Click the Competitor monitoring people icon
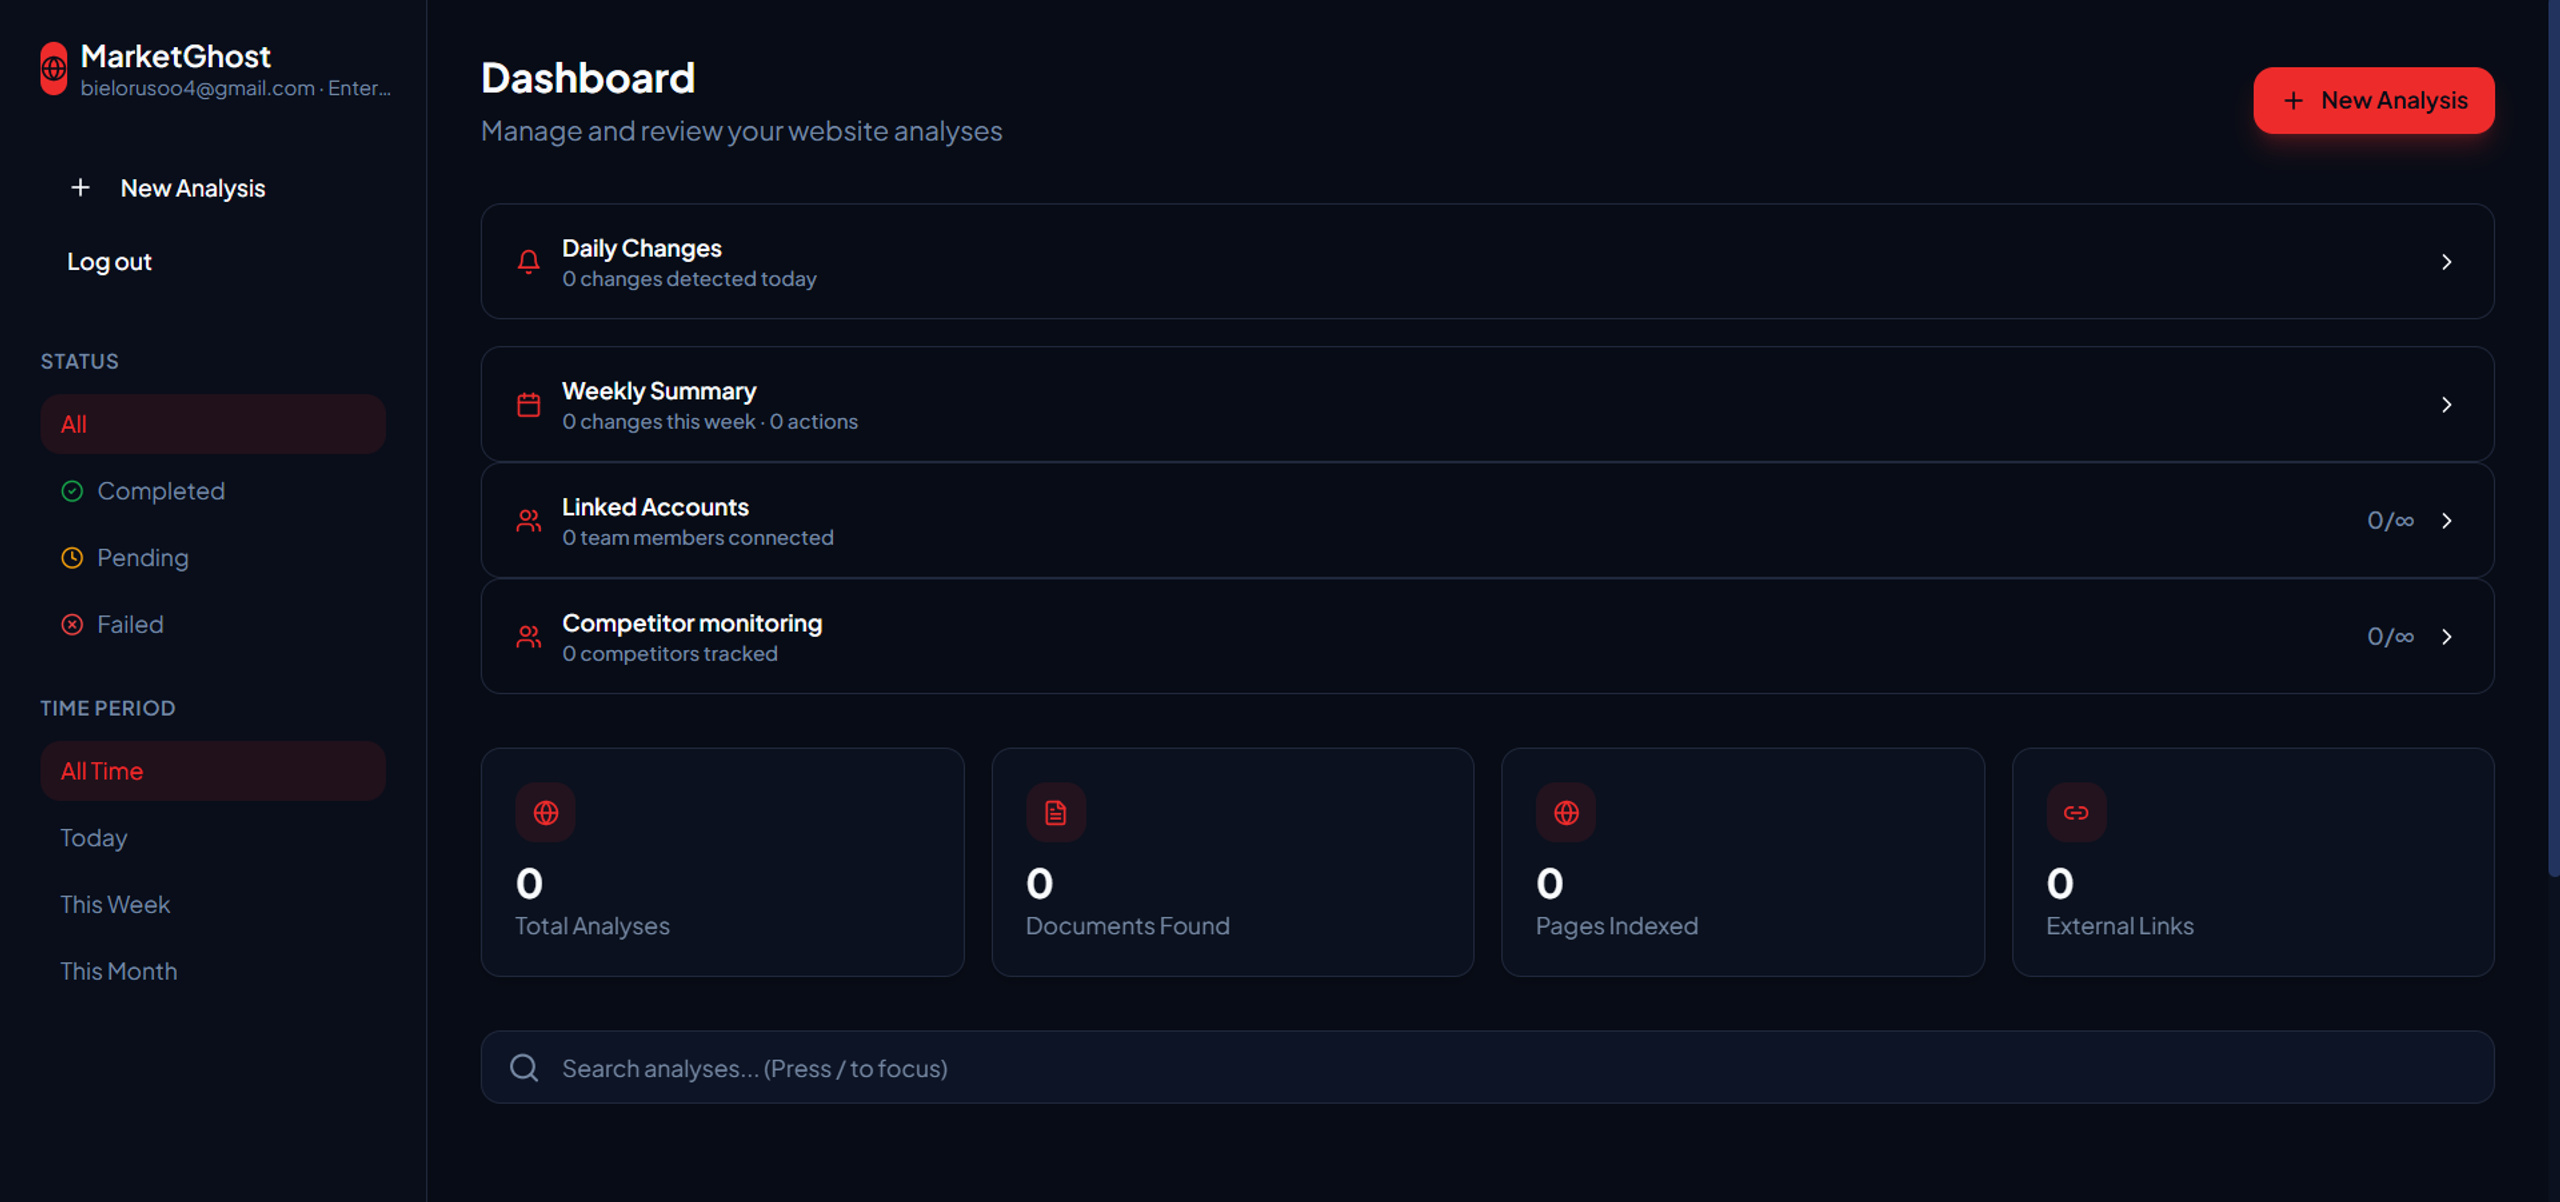Screen dimensions: 2560x1202 tap(528, 637)
